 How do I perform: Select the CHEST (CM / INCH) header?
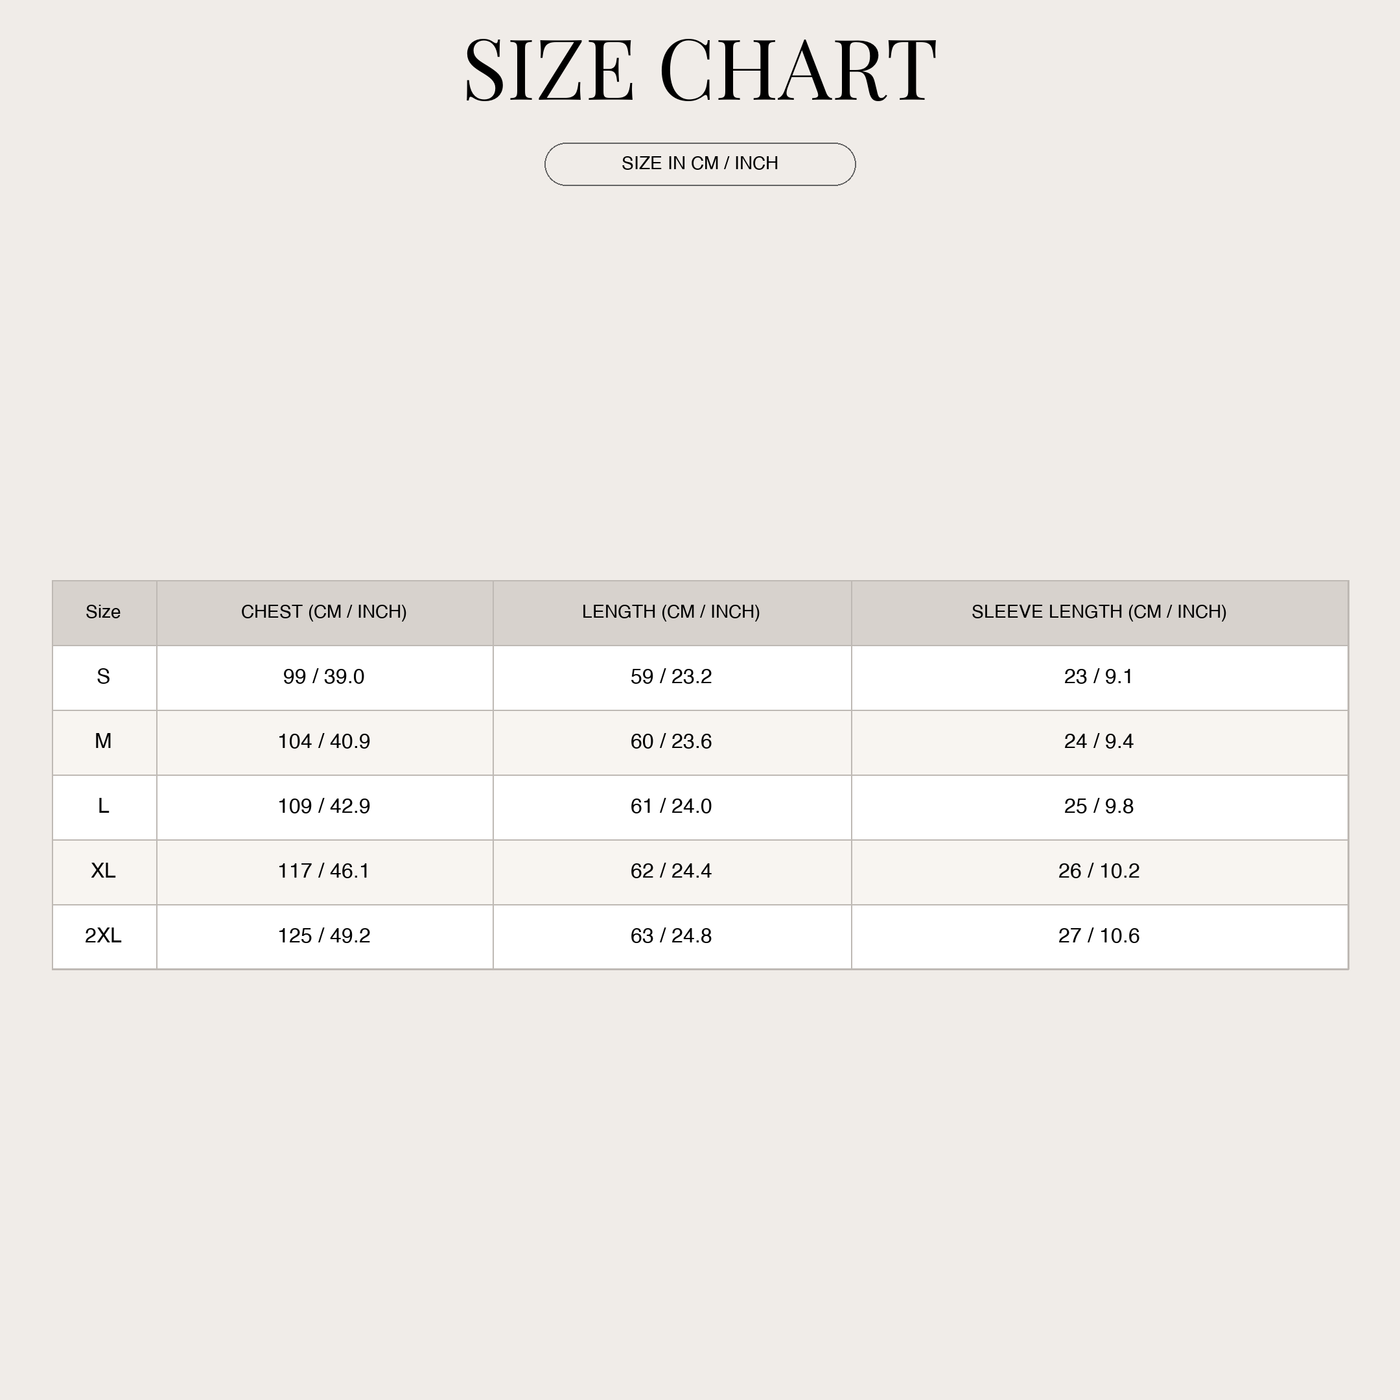(324, 612)
